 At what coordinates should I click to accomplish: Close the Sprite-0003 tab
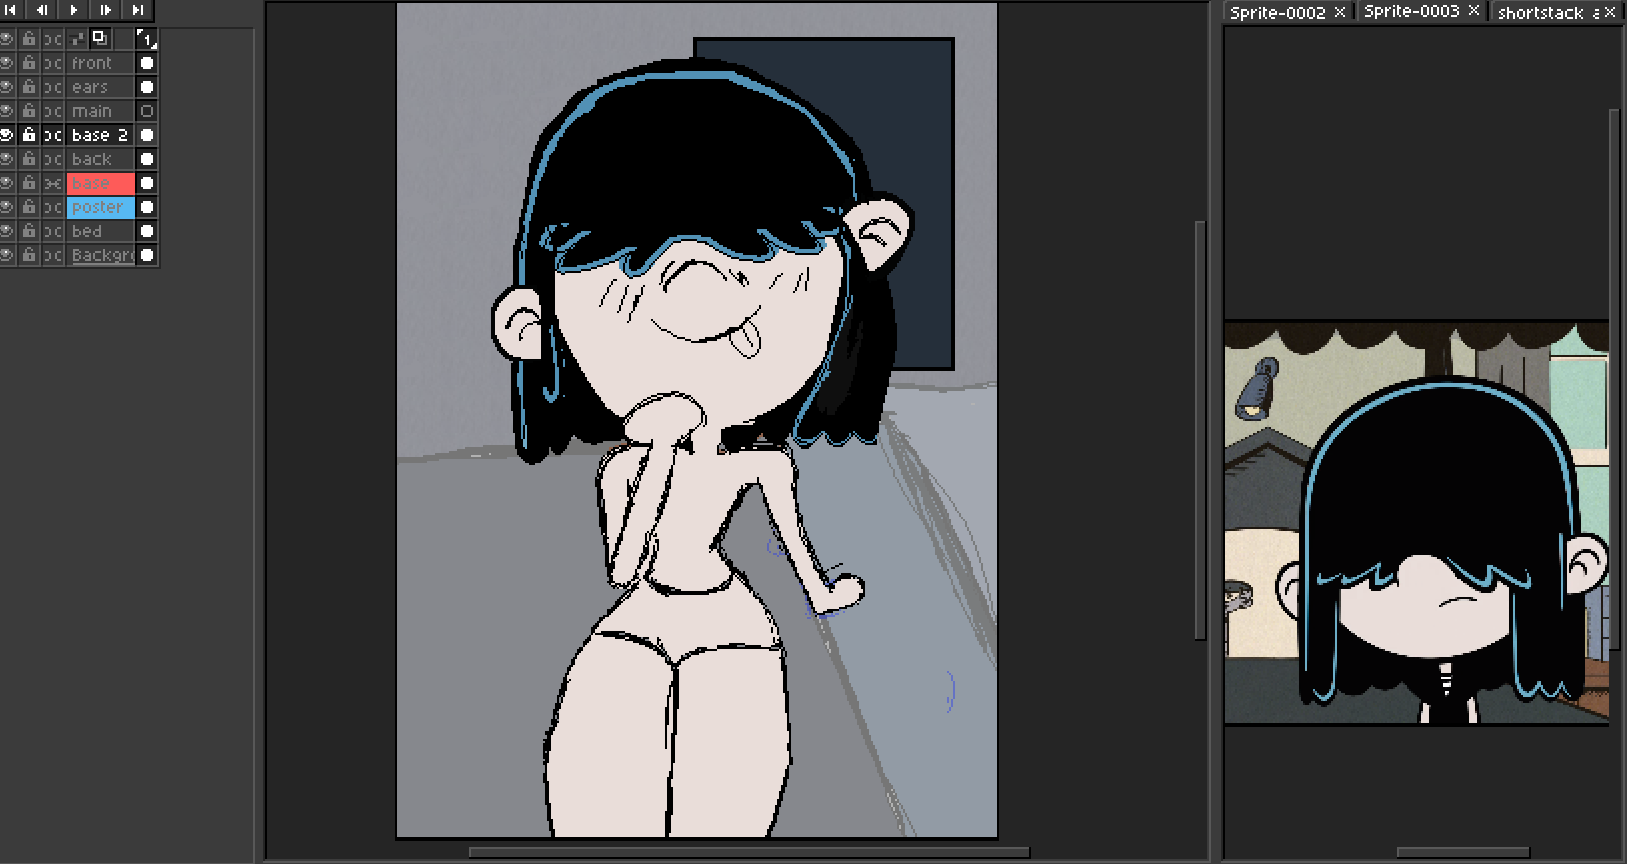coord(1474,11)
